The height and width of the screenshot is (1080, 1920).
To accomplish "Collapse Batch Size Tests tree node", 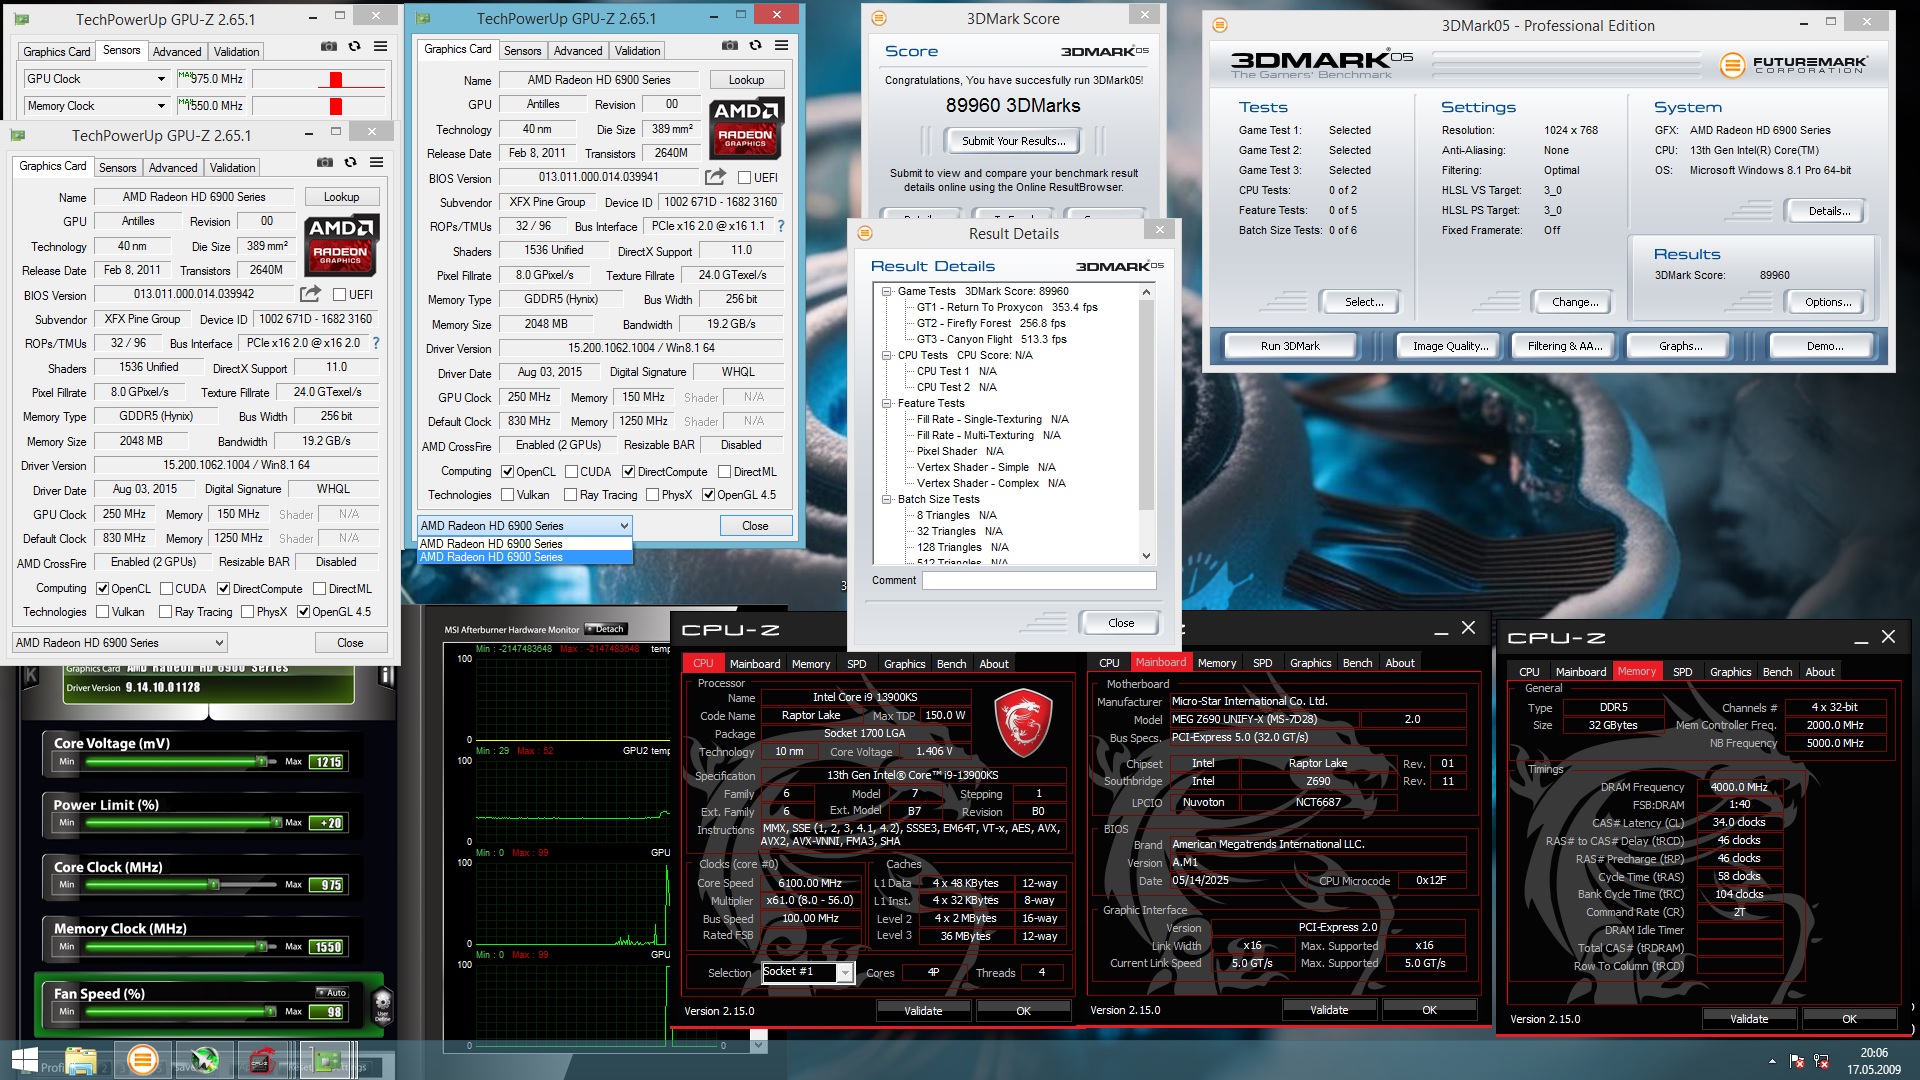I will coord(886,499).
